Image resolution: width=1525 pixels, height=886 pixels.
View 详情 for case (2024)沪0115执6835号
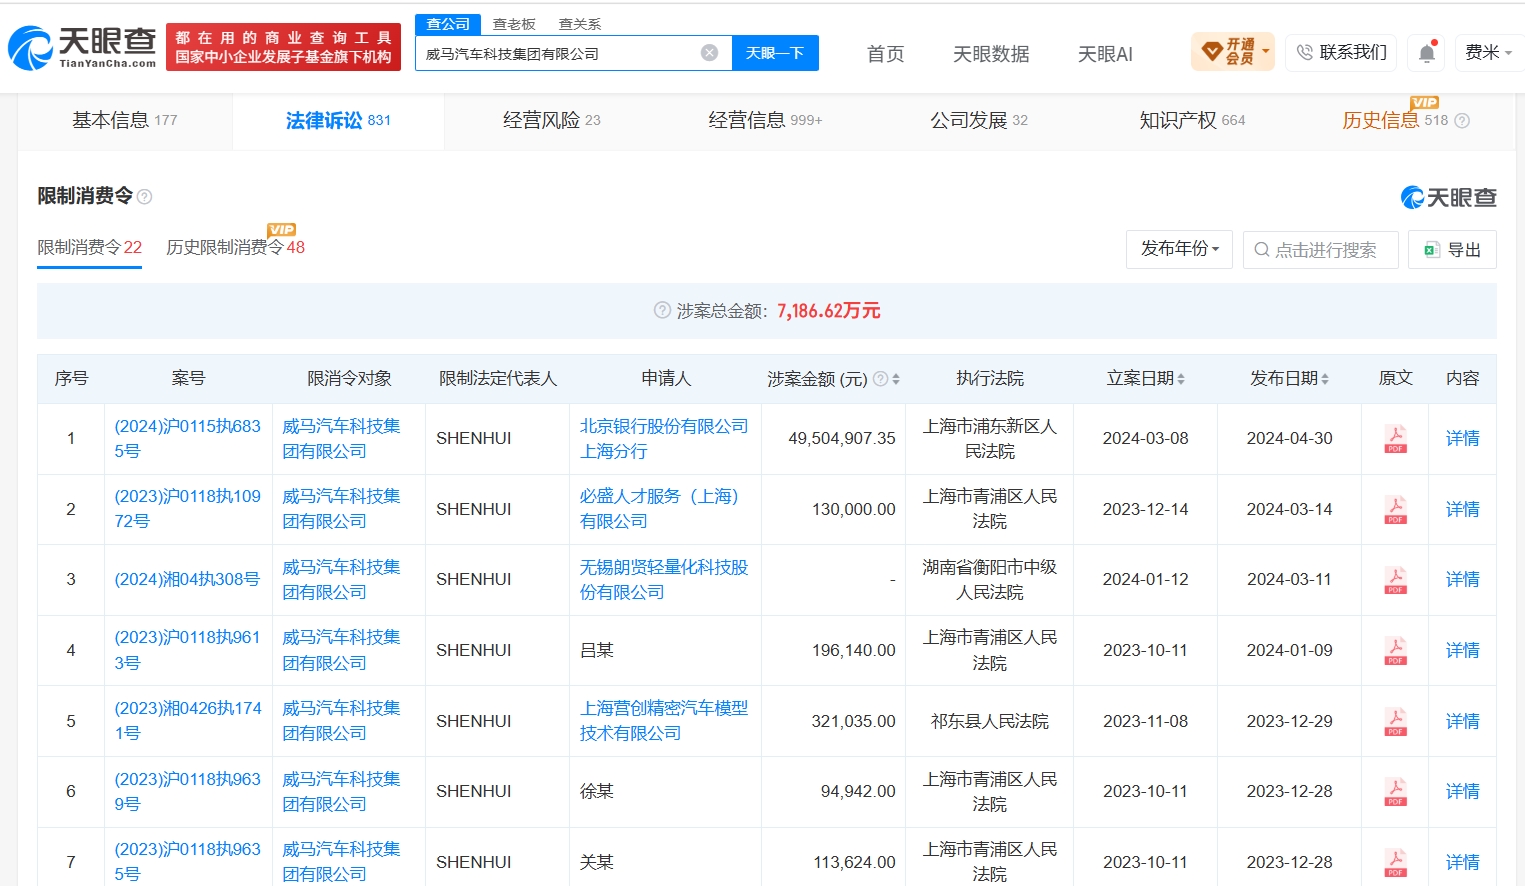coord(1462,438)
